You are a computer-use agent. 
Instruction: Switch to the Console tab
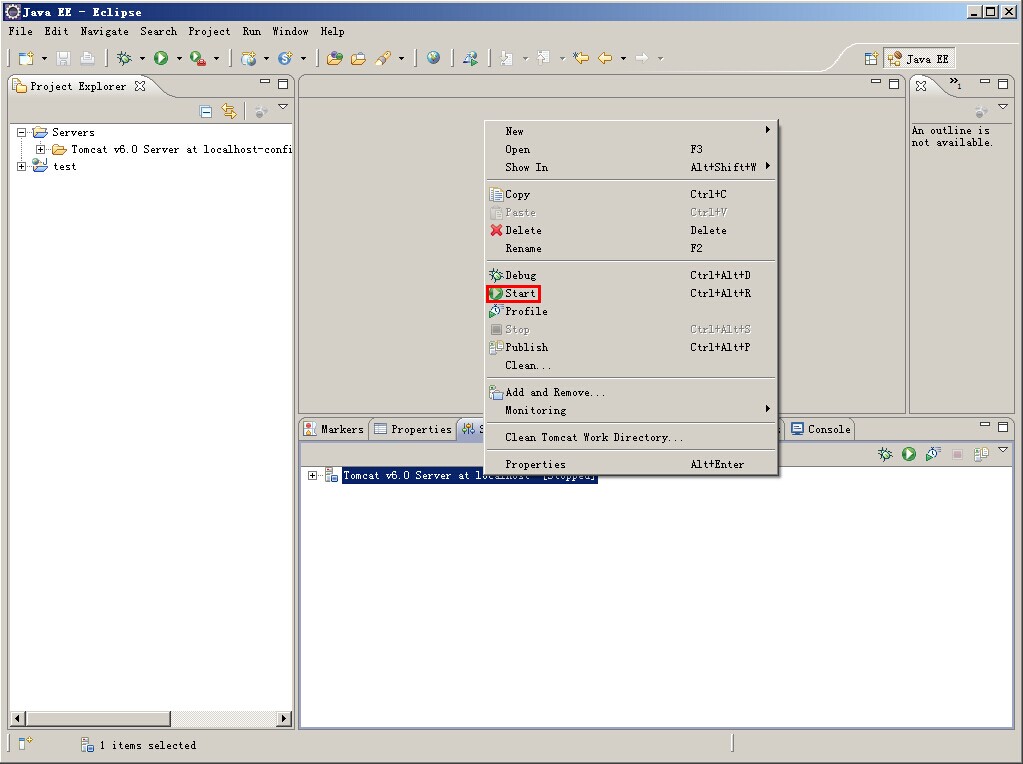click(x=821, y=429)
